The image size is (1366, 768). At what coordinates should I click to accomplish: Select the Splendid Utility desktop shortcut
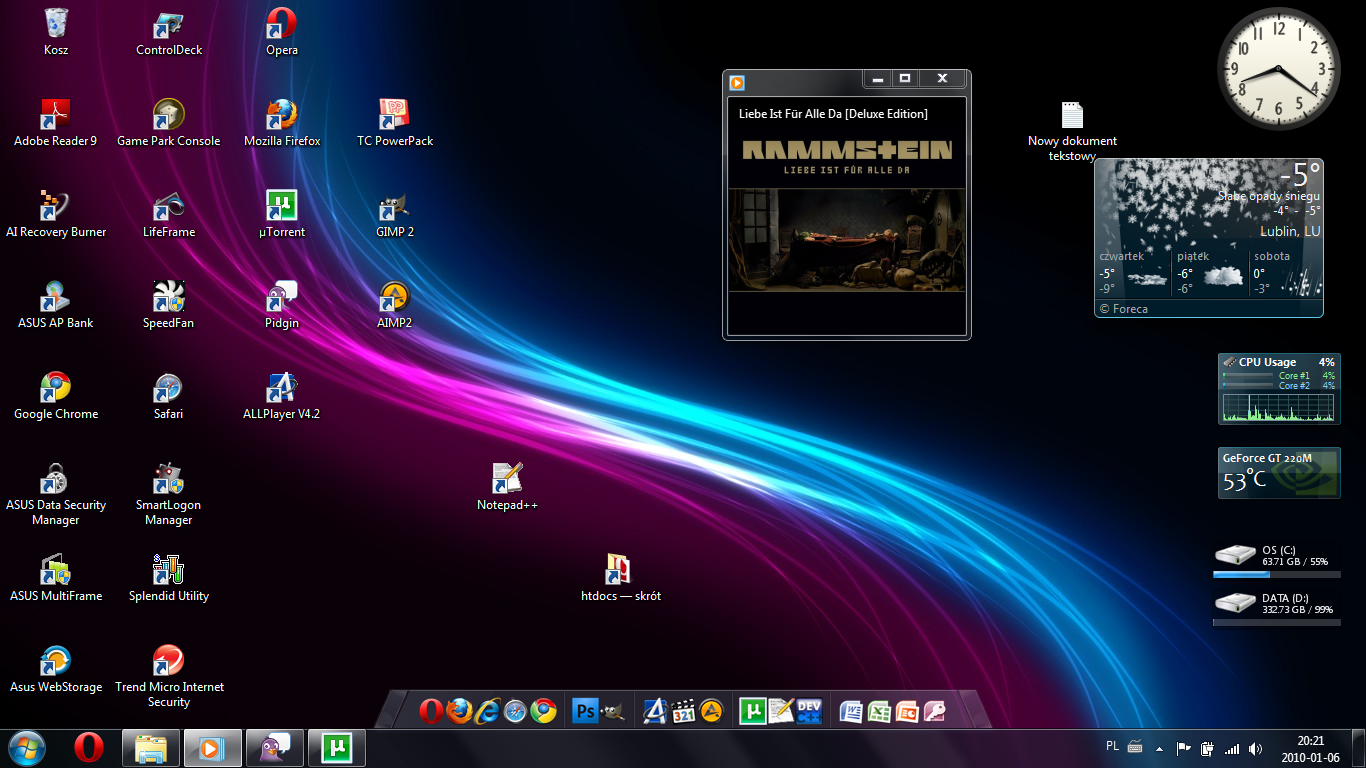click(168, 571)
